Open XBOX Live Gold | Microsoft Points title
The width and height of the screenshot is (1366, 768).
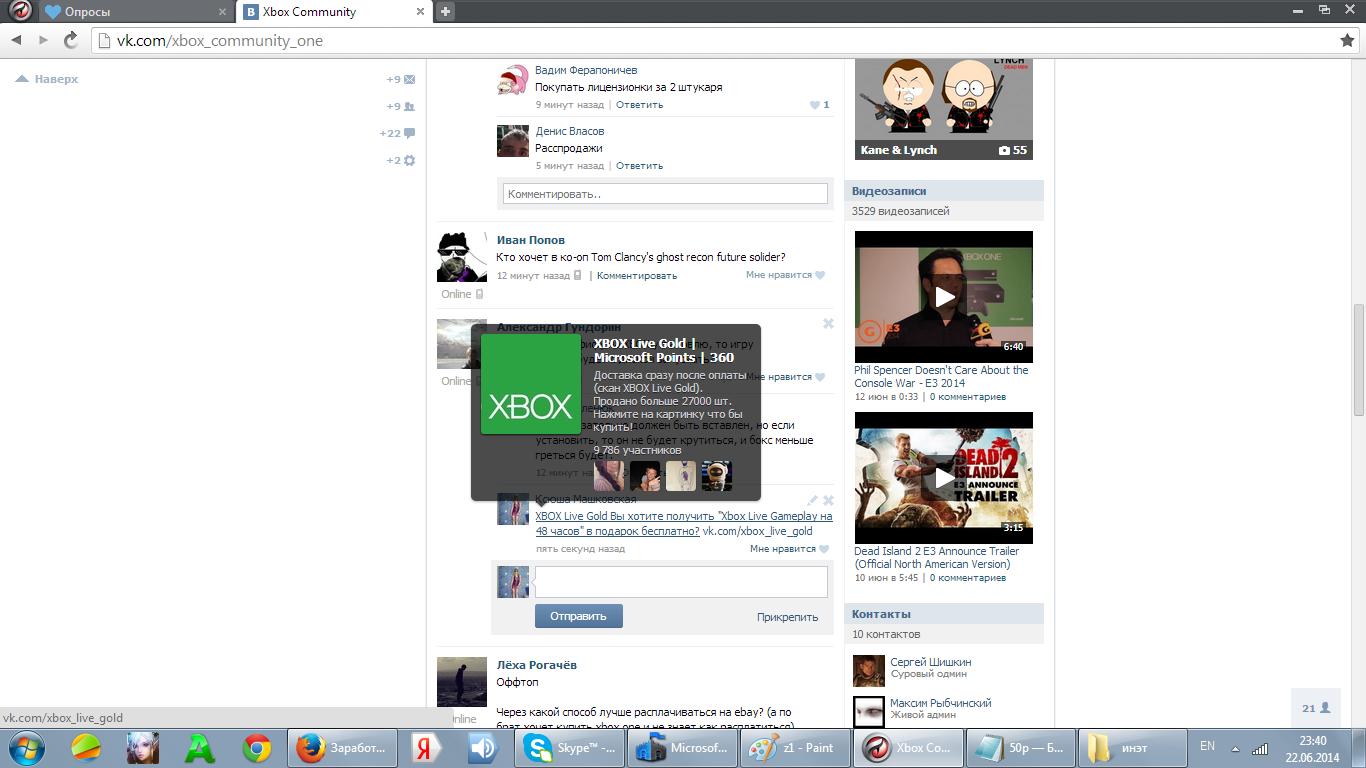(664, 350)
